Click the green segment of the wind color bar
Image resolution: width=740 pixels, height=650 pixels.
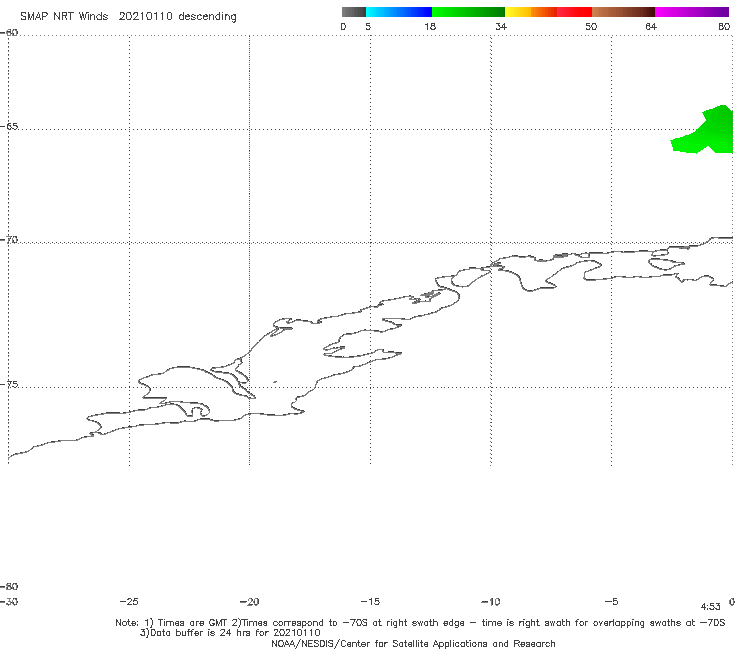[x=468, y=12]
